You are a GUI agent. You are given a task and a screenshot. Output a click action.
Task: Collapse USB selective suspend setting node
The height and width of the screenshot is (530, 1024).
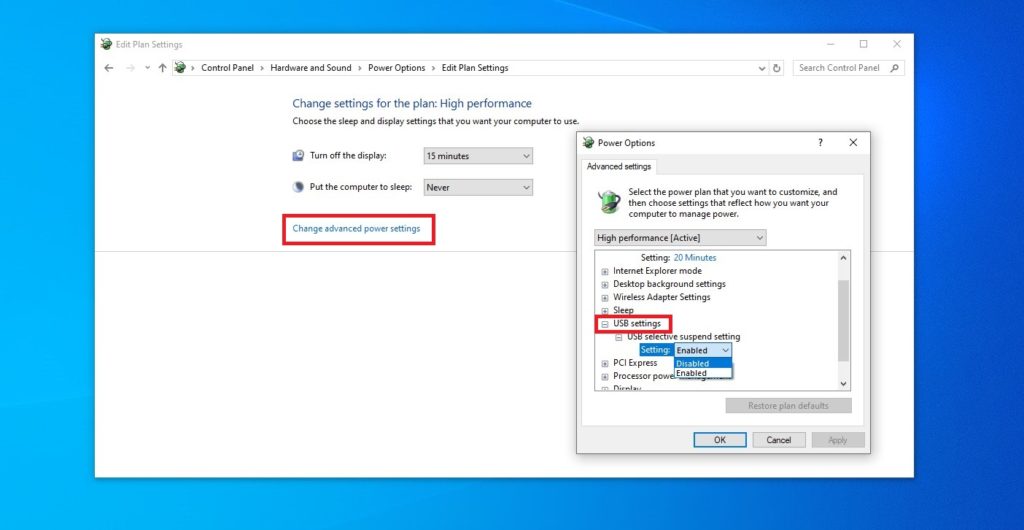(618, 337)
